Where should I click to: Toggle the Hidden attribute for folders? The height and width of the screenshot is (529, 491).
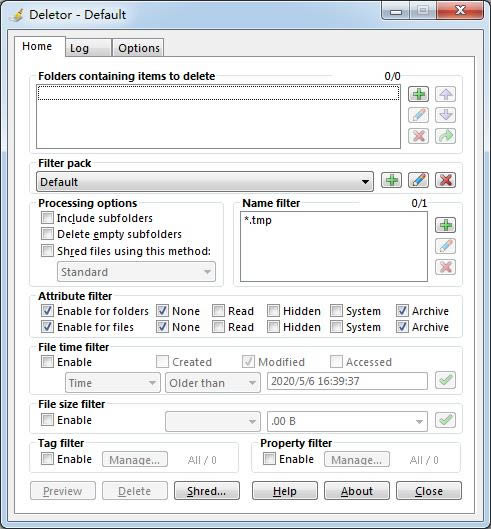coord(273,310)
